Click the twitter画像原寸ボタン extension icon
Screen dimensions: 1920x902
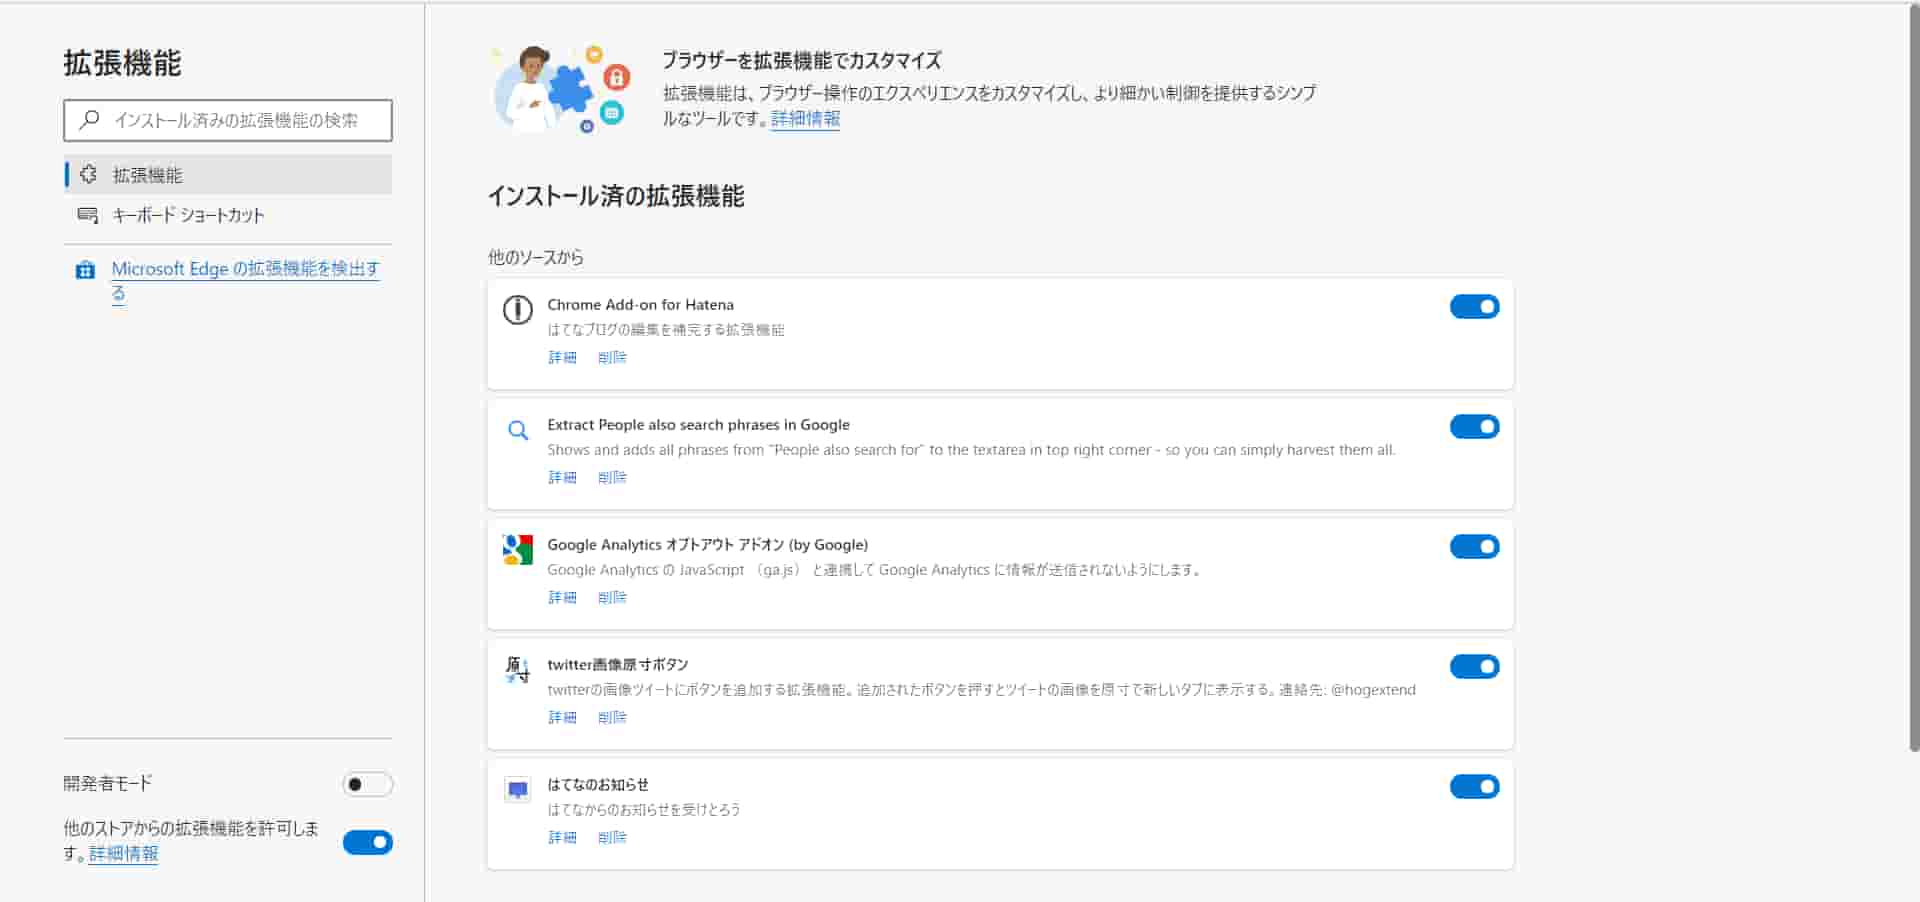click(517, 669)
